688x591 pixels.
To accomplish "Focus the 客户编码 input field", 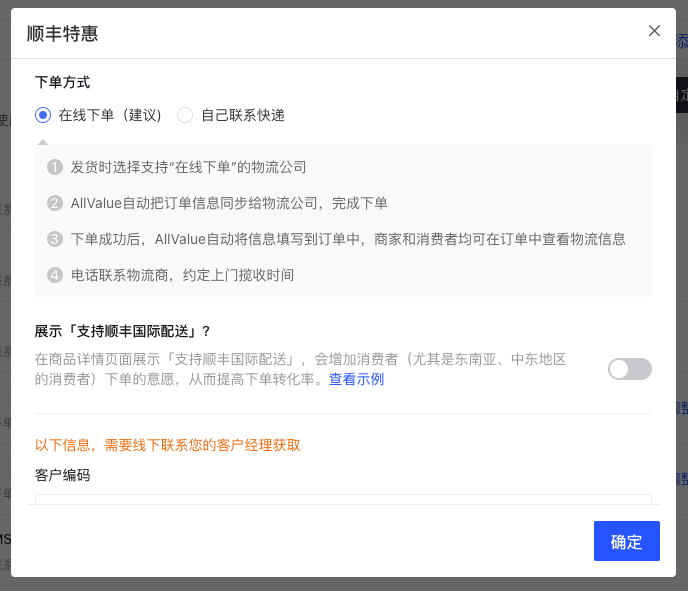I will tap(343, 499).
